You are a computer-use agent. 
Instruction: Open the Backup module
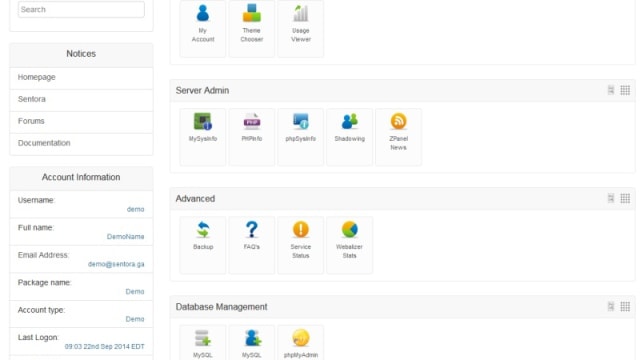202,245
